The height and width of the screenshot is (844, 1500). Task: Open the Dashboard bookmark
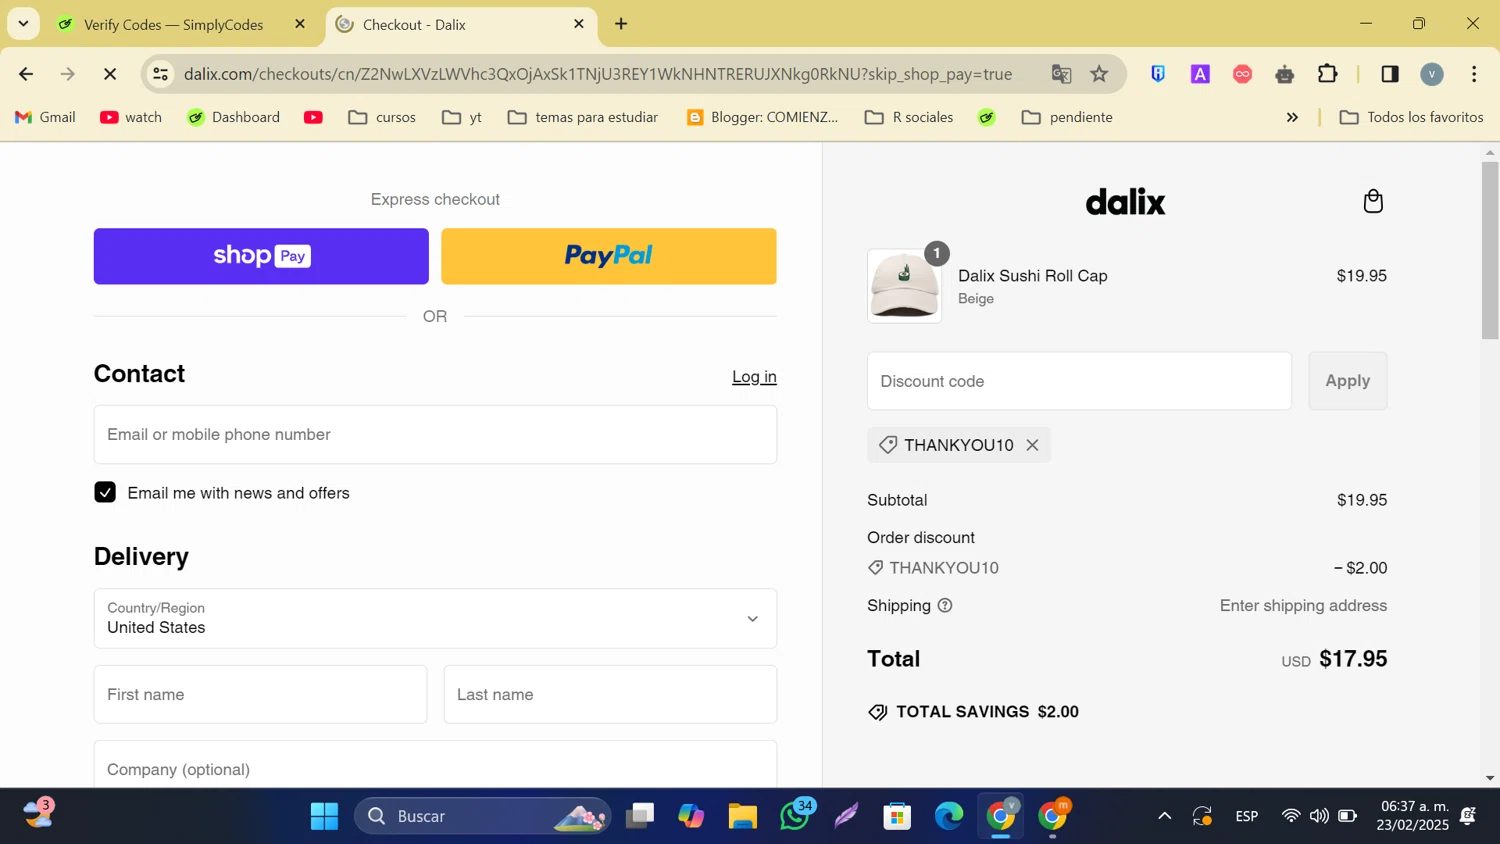(234, 117)
